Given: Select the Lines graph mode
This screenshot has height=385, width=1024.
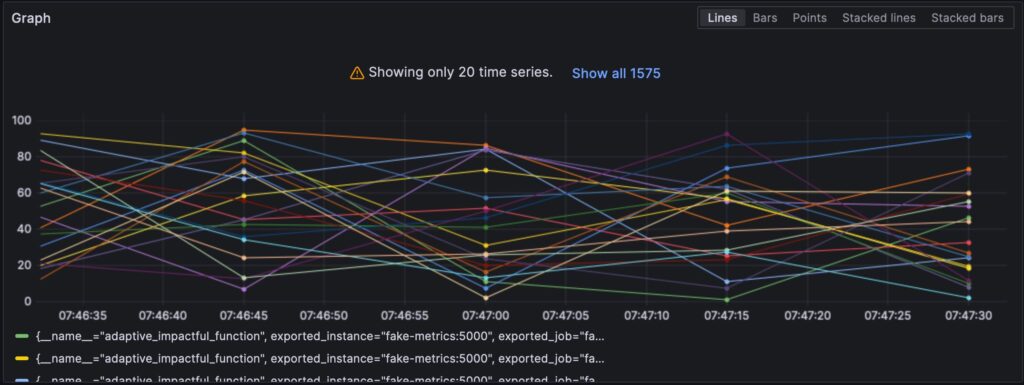Looking at the screenshot, I should [x=722, y=18].
